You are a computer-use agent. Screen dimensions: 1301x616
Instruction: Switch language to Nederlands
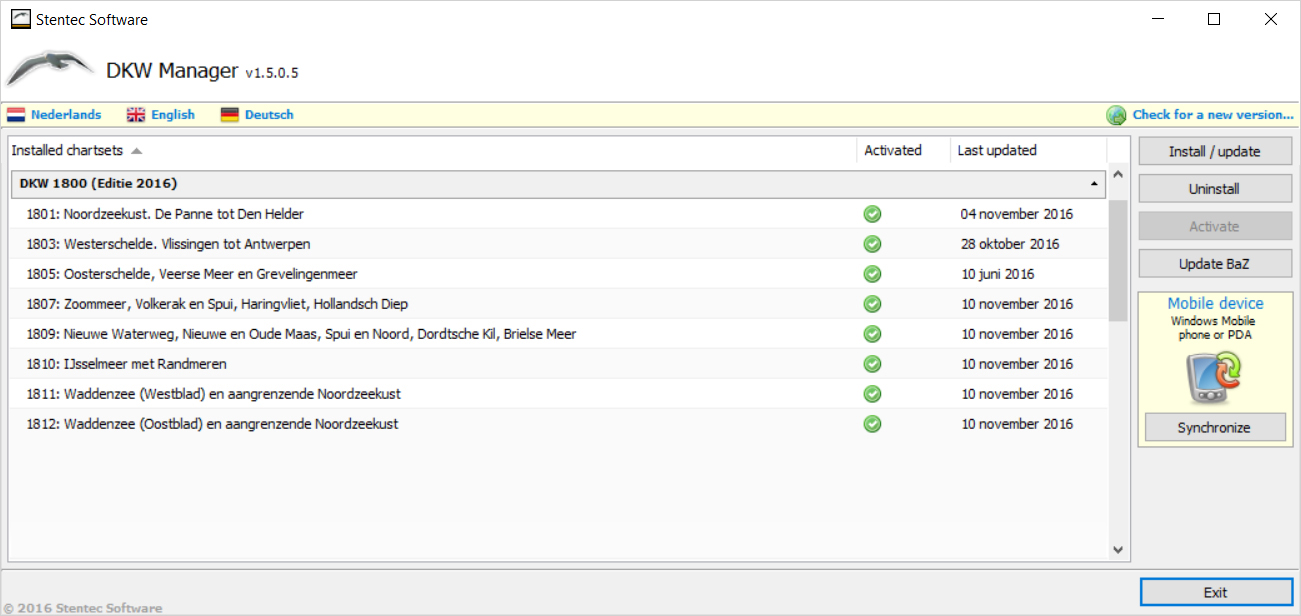[x=66, y=115]
